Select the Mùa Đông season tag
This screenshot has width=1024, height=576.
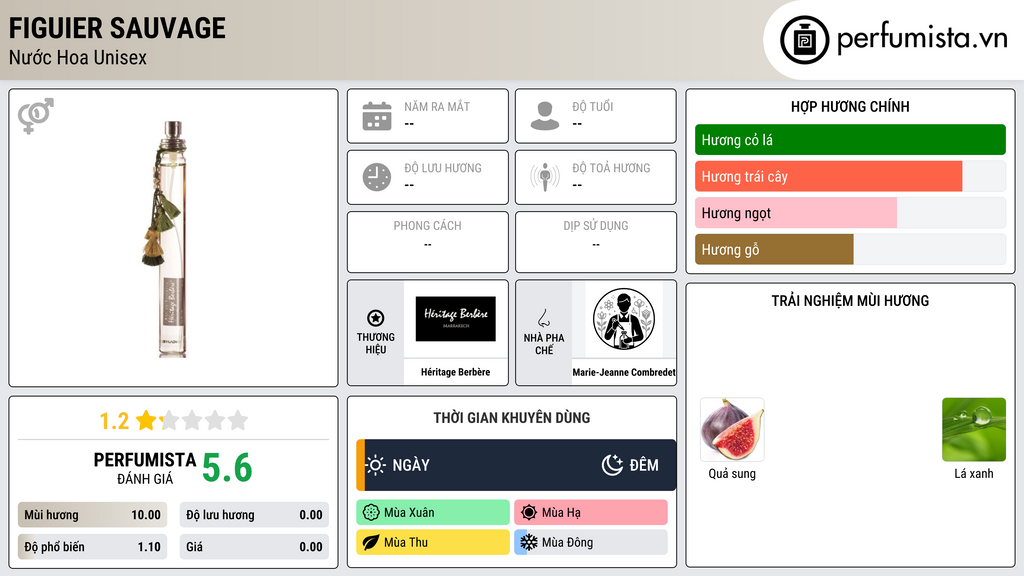pyautogui.click(x=591, y=542)
